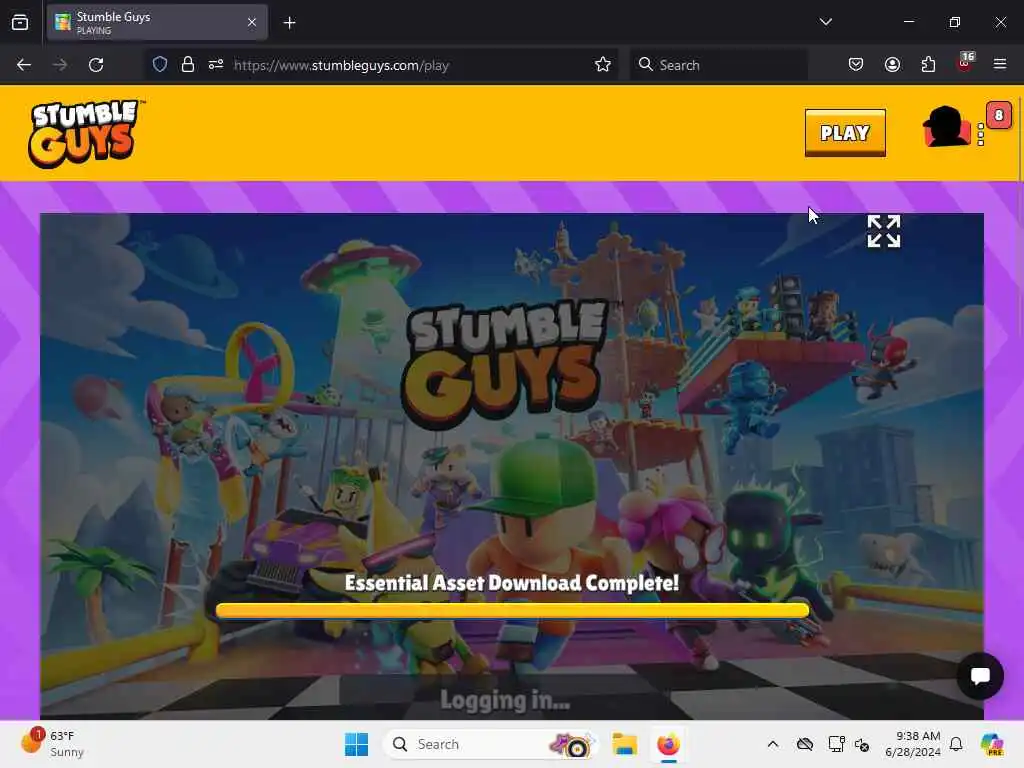Open site permissions icon in address bar

click(216, 65)
